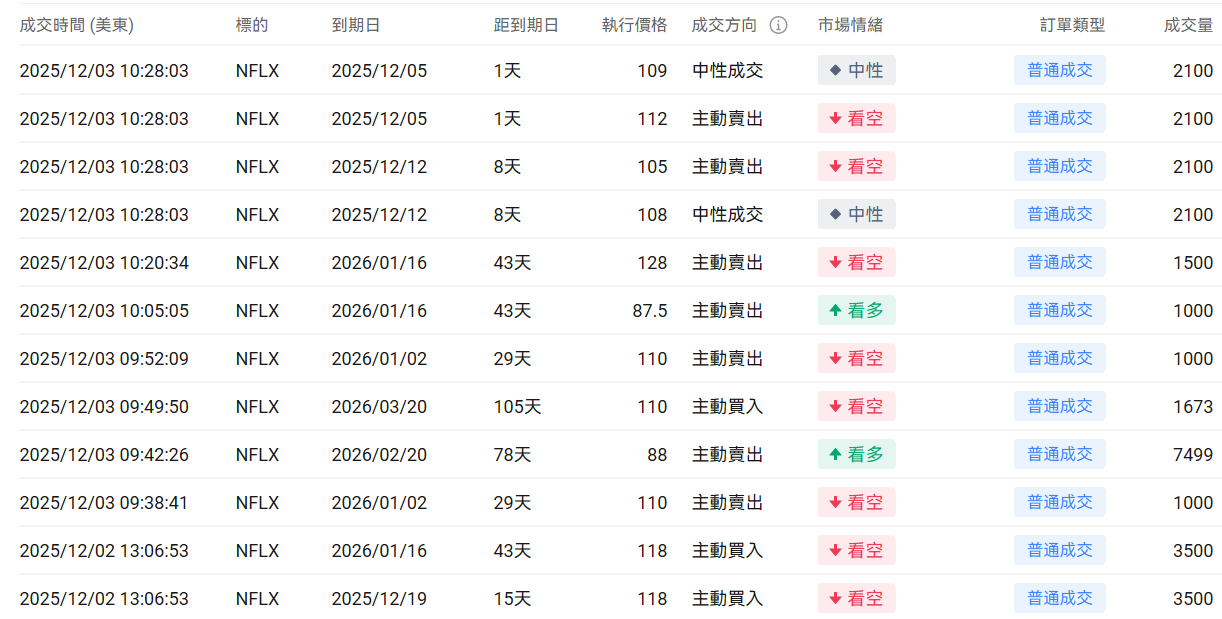Click the 看空 tag in the 09:49:50 row
This screenshot has height=619, width=1222.
pyautogui.click(x=856, y=406)
